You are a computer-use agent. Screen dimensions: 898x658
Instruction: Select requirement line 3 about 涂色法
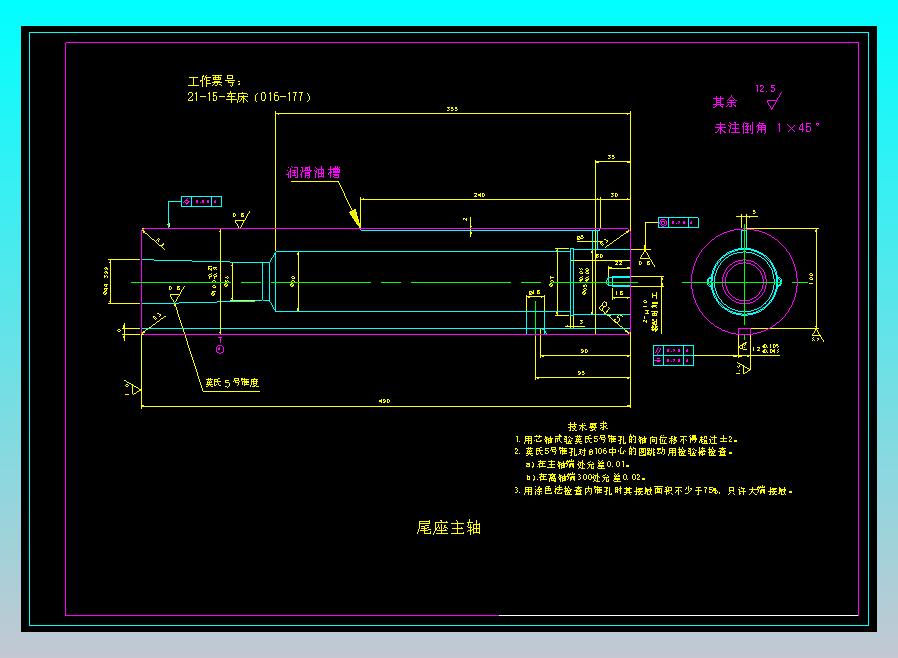pyautogui.click(x=653, y=491)
